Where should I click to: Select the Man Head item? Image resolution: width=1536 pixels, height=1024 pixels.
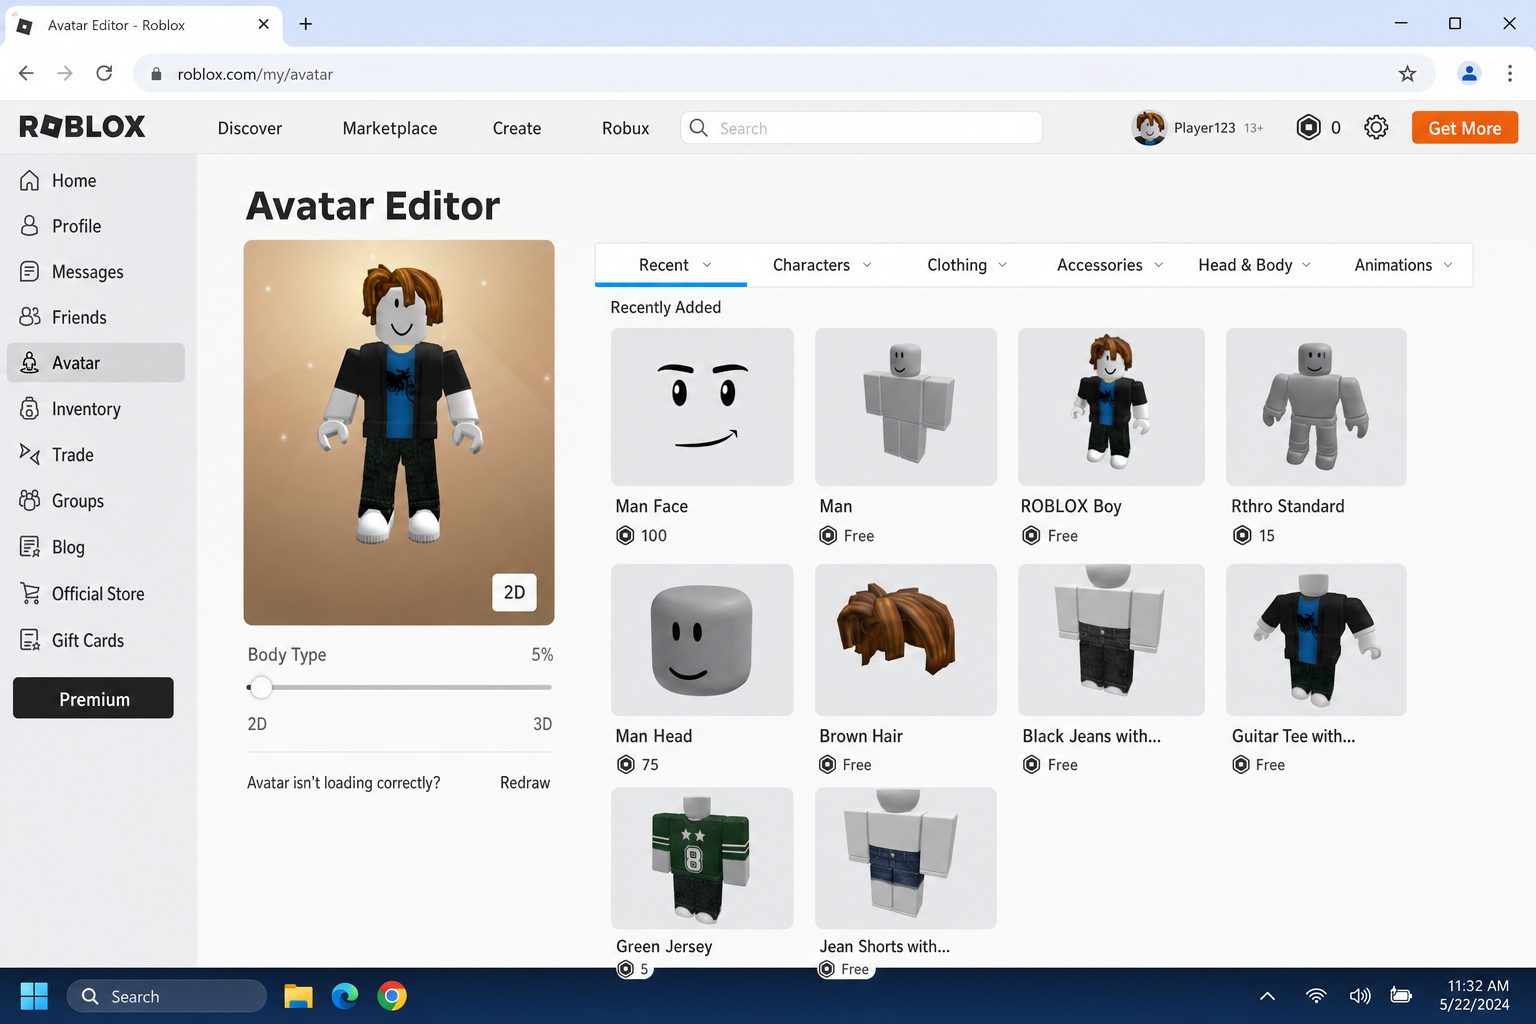pyautogui.click(x=702, y=640)
